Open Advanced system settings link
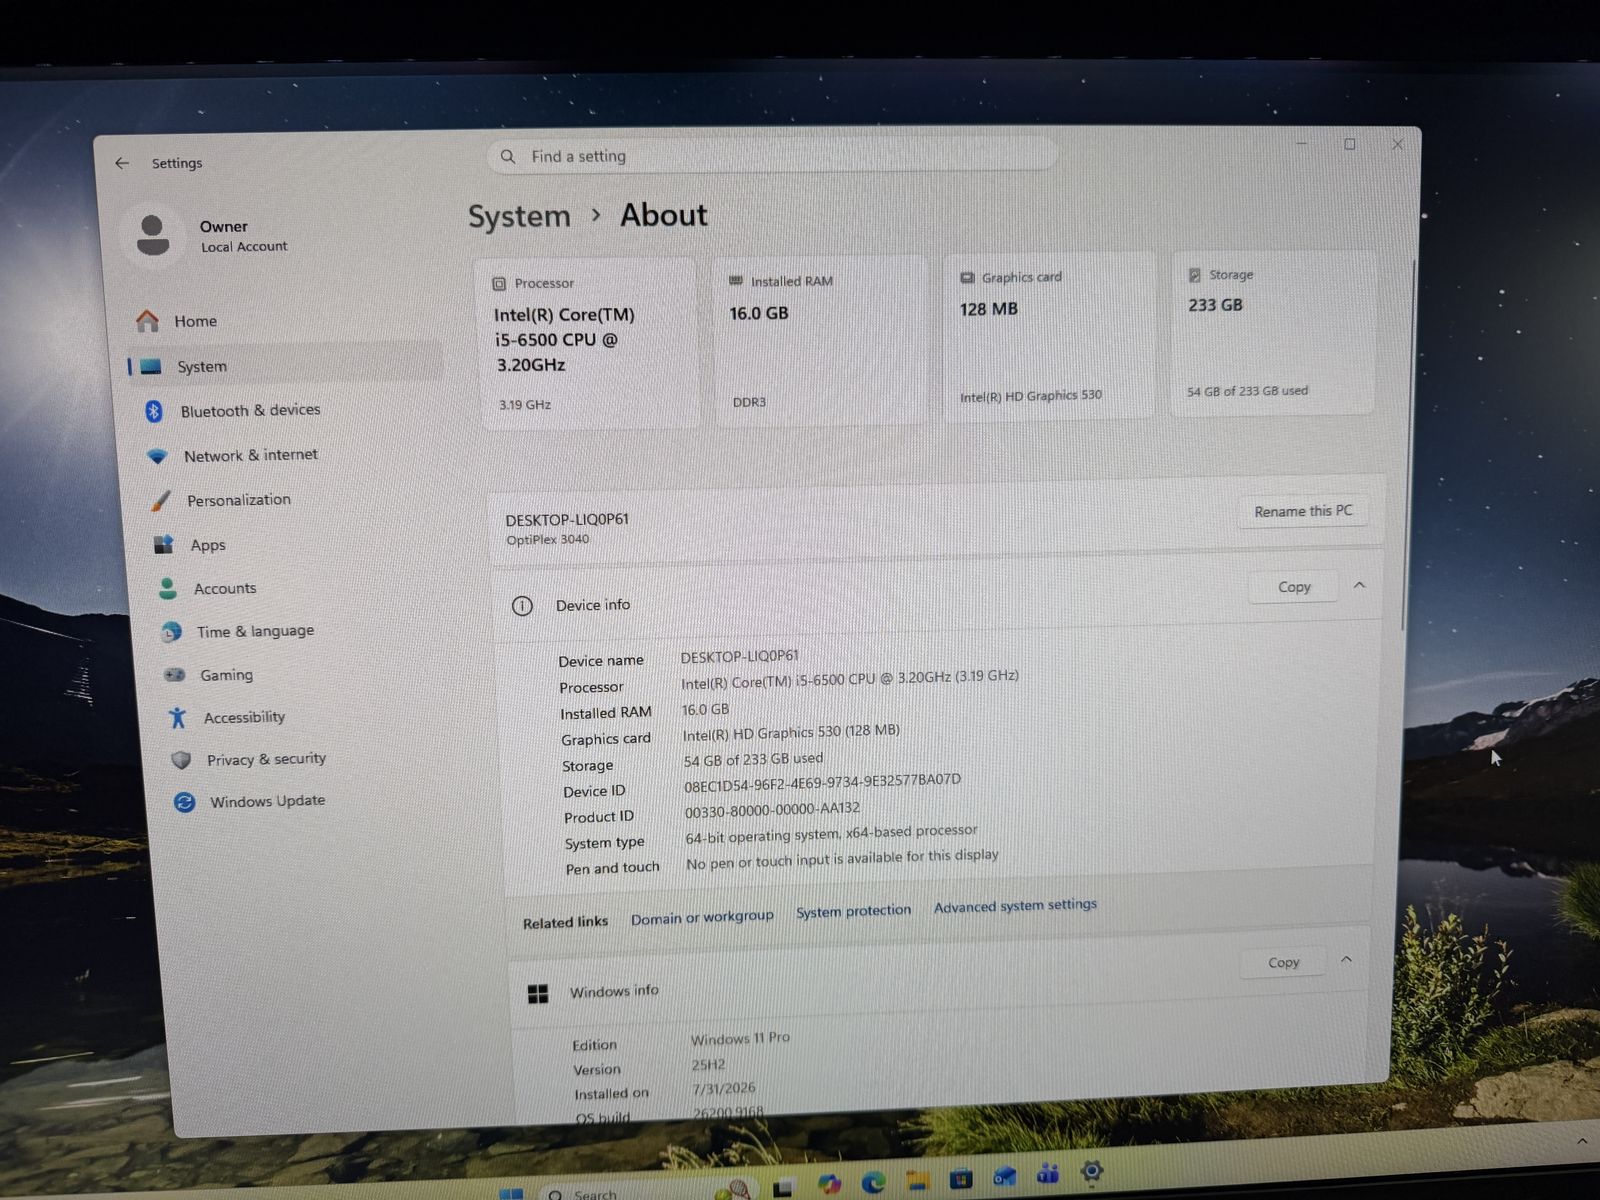 [1015, 906]
